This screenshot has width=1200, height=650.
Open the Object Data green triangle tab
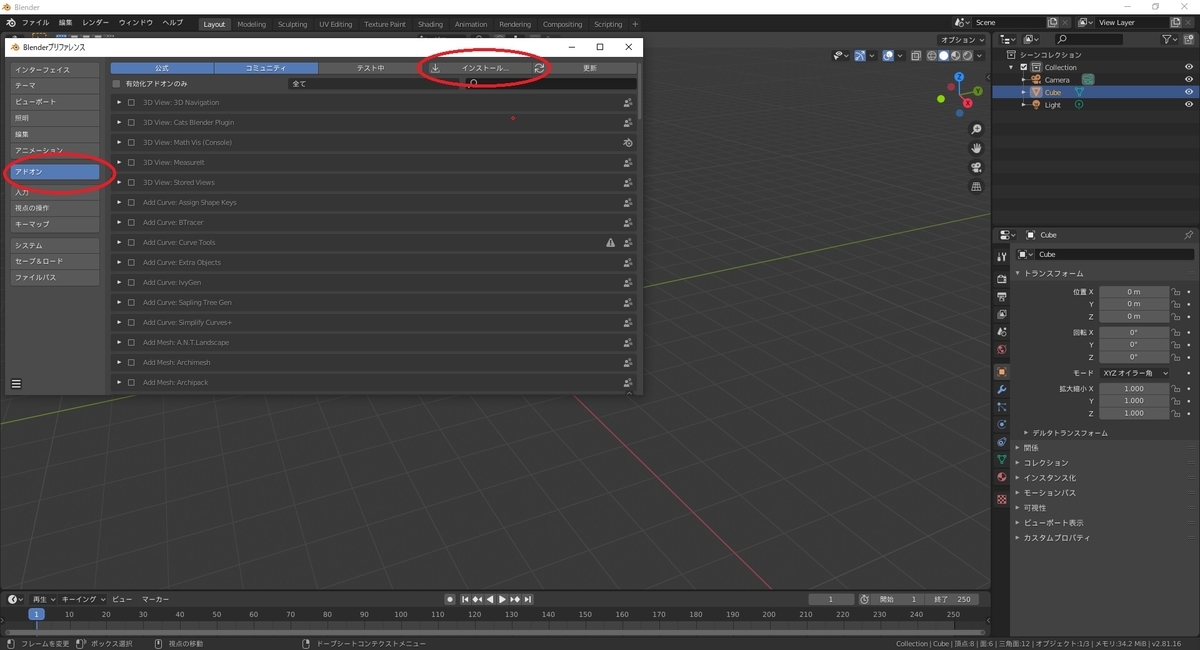click(x=1001, y=460)
